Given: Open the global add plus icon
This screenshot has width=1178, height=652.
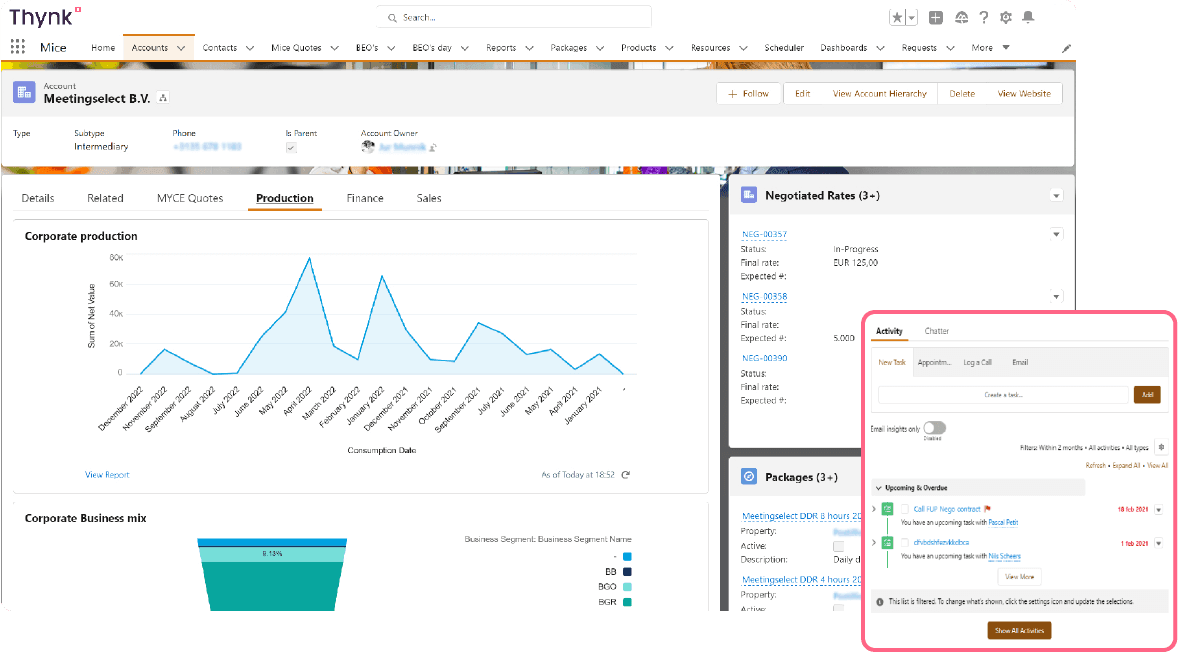Looking at the screenshot, I should (936, 16).
